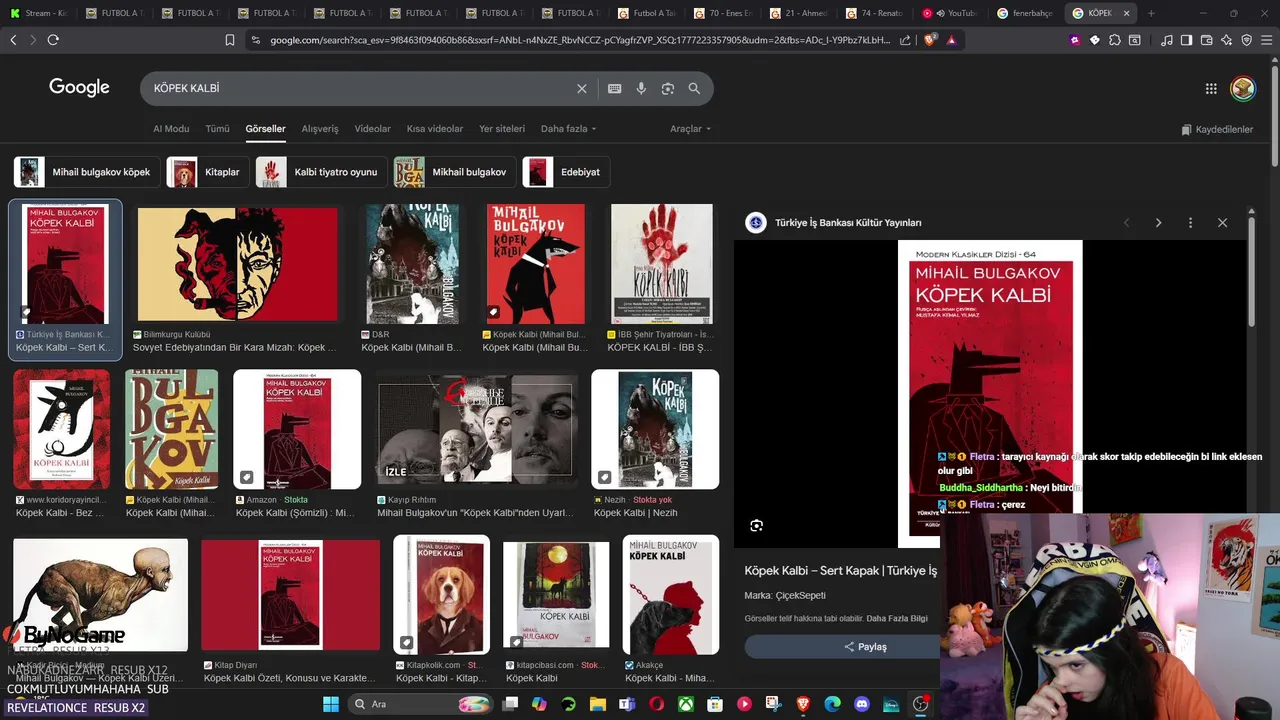Reload the page
Screen dimensions: 1280x720
(53, 40)
